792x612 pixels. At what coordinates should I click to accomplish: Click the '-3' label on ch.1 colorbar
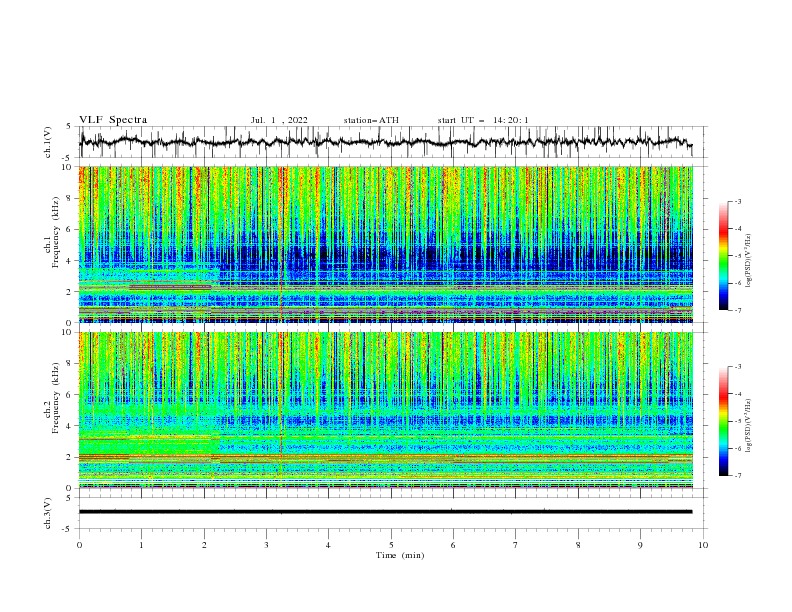point(737,201)
